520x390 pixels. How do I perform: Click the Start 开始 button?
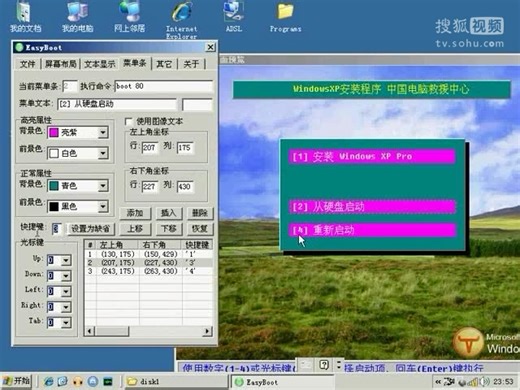[x=17, y=381]
